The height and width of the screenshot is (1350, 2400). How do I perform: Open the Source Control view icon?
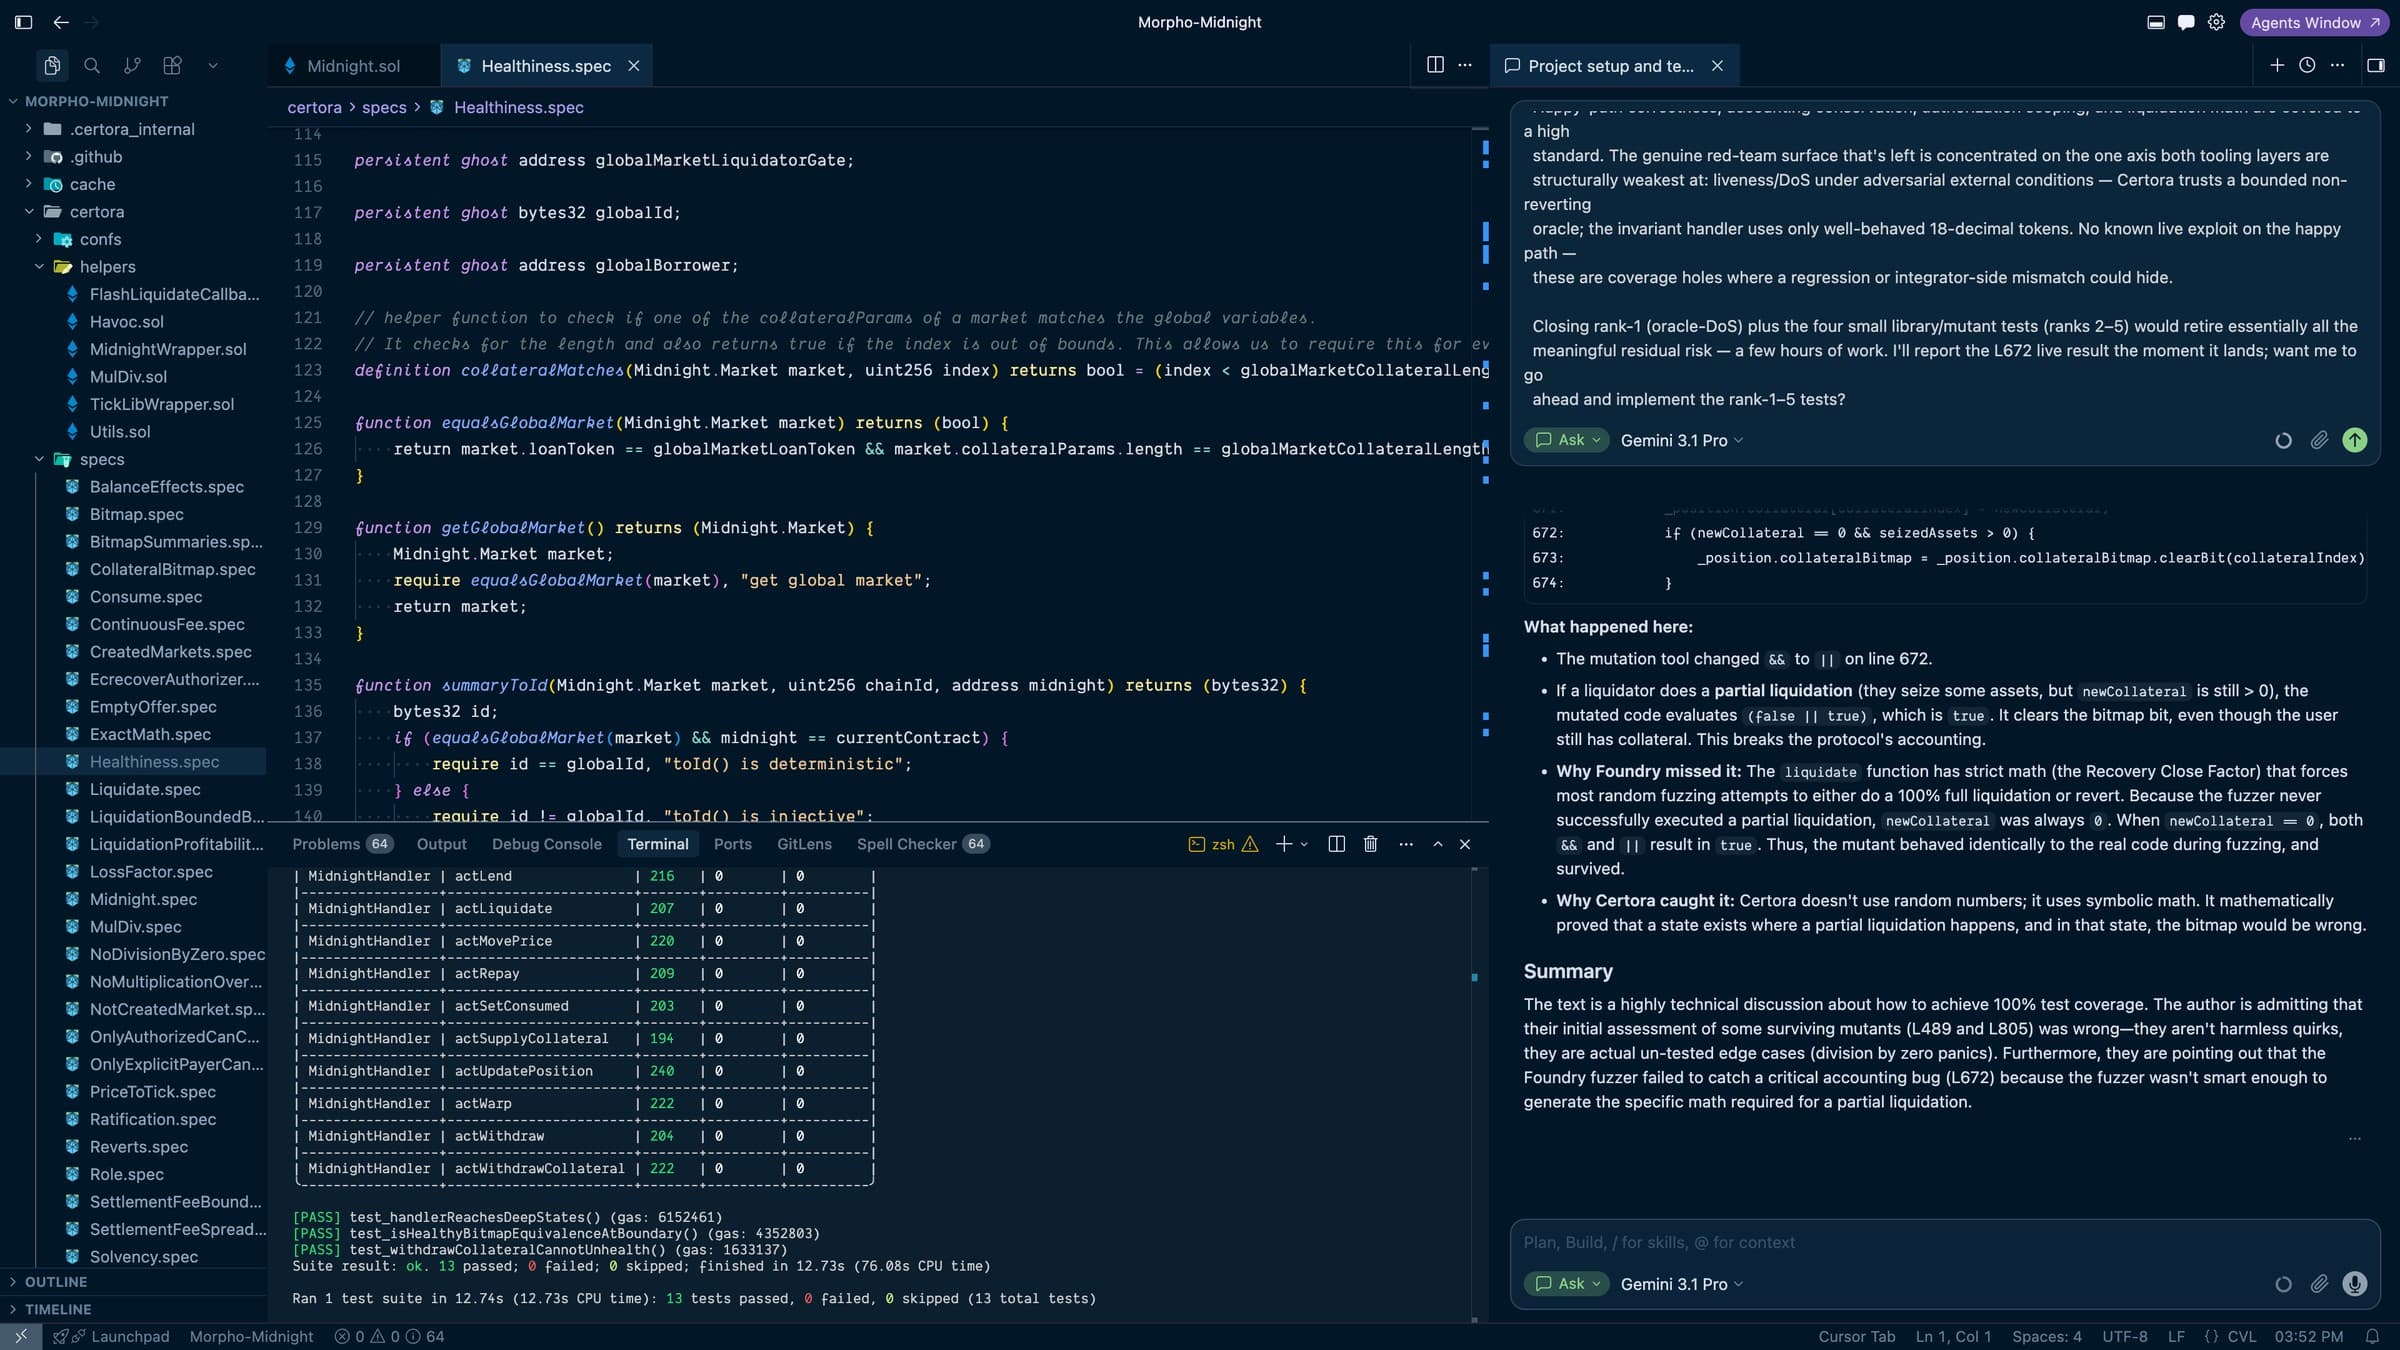pyautogui.click(x=132, y=66)
